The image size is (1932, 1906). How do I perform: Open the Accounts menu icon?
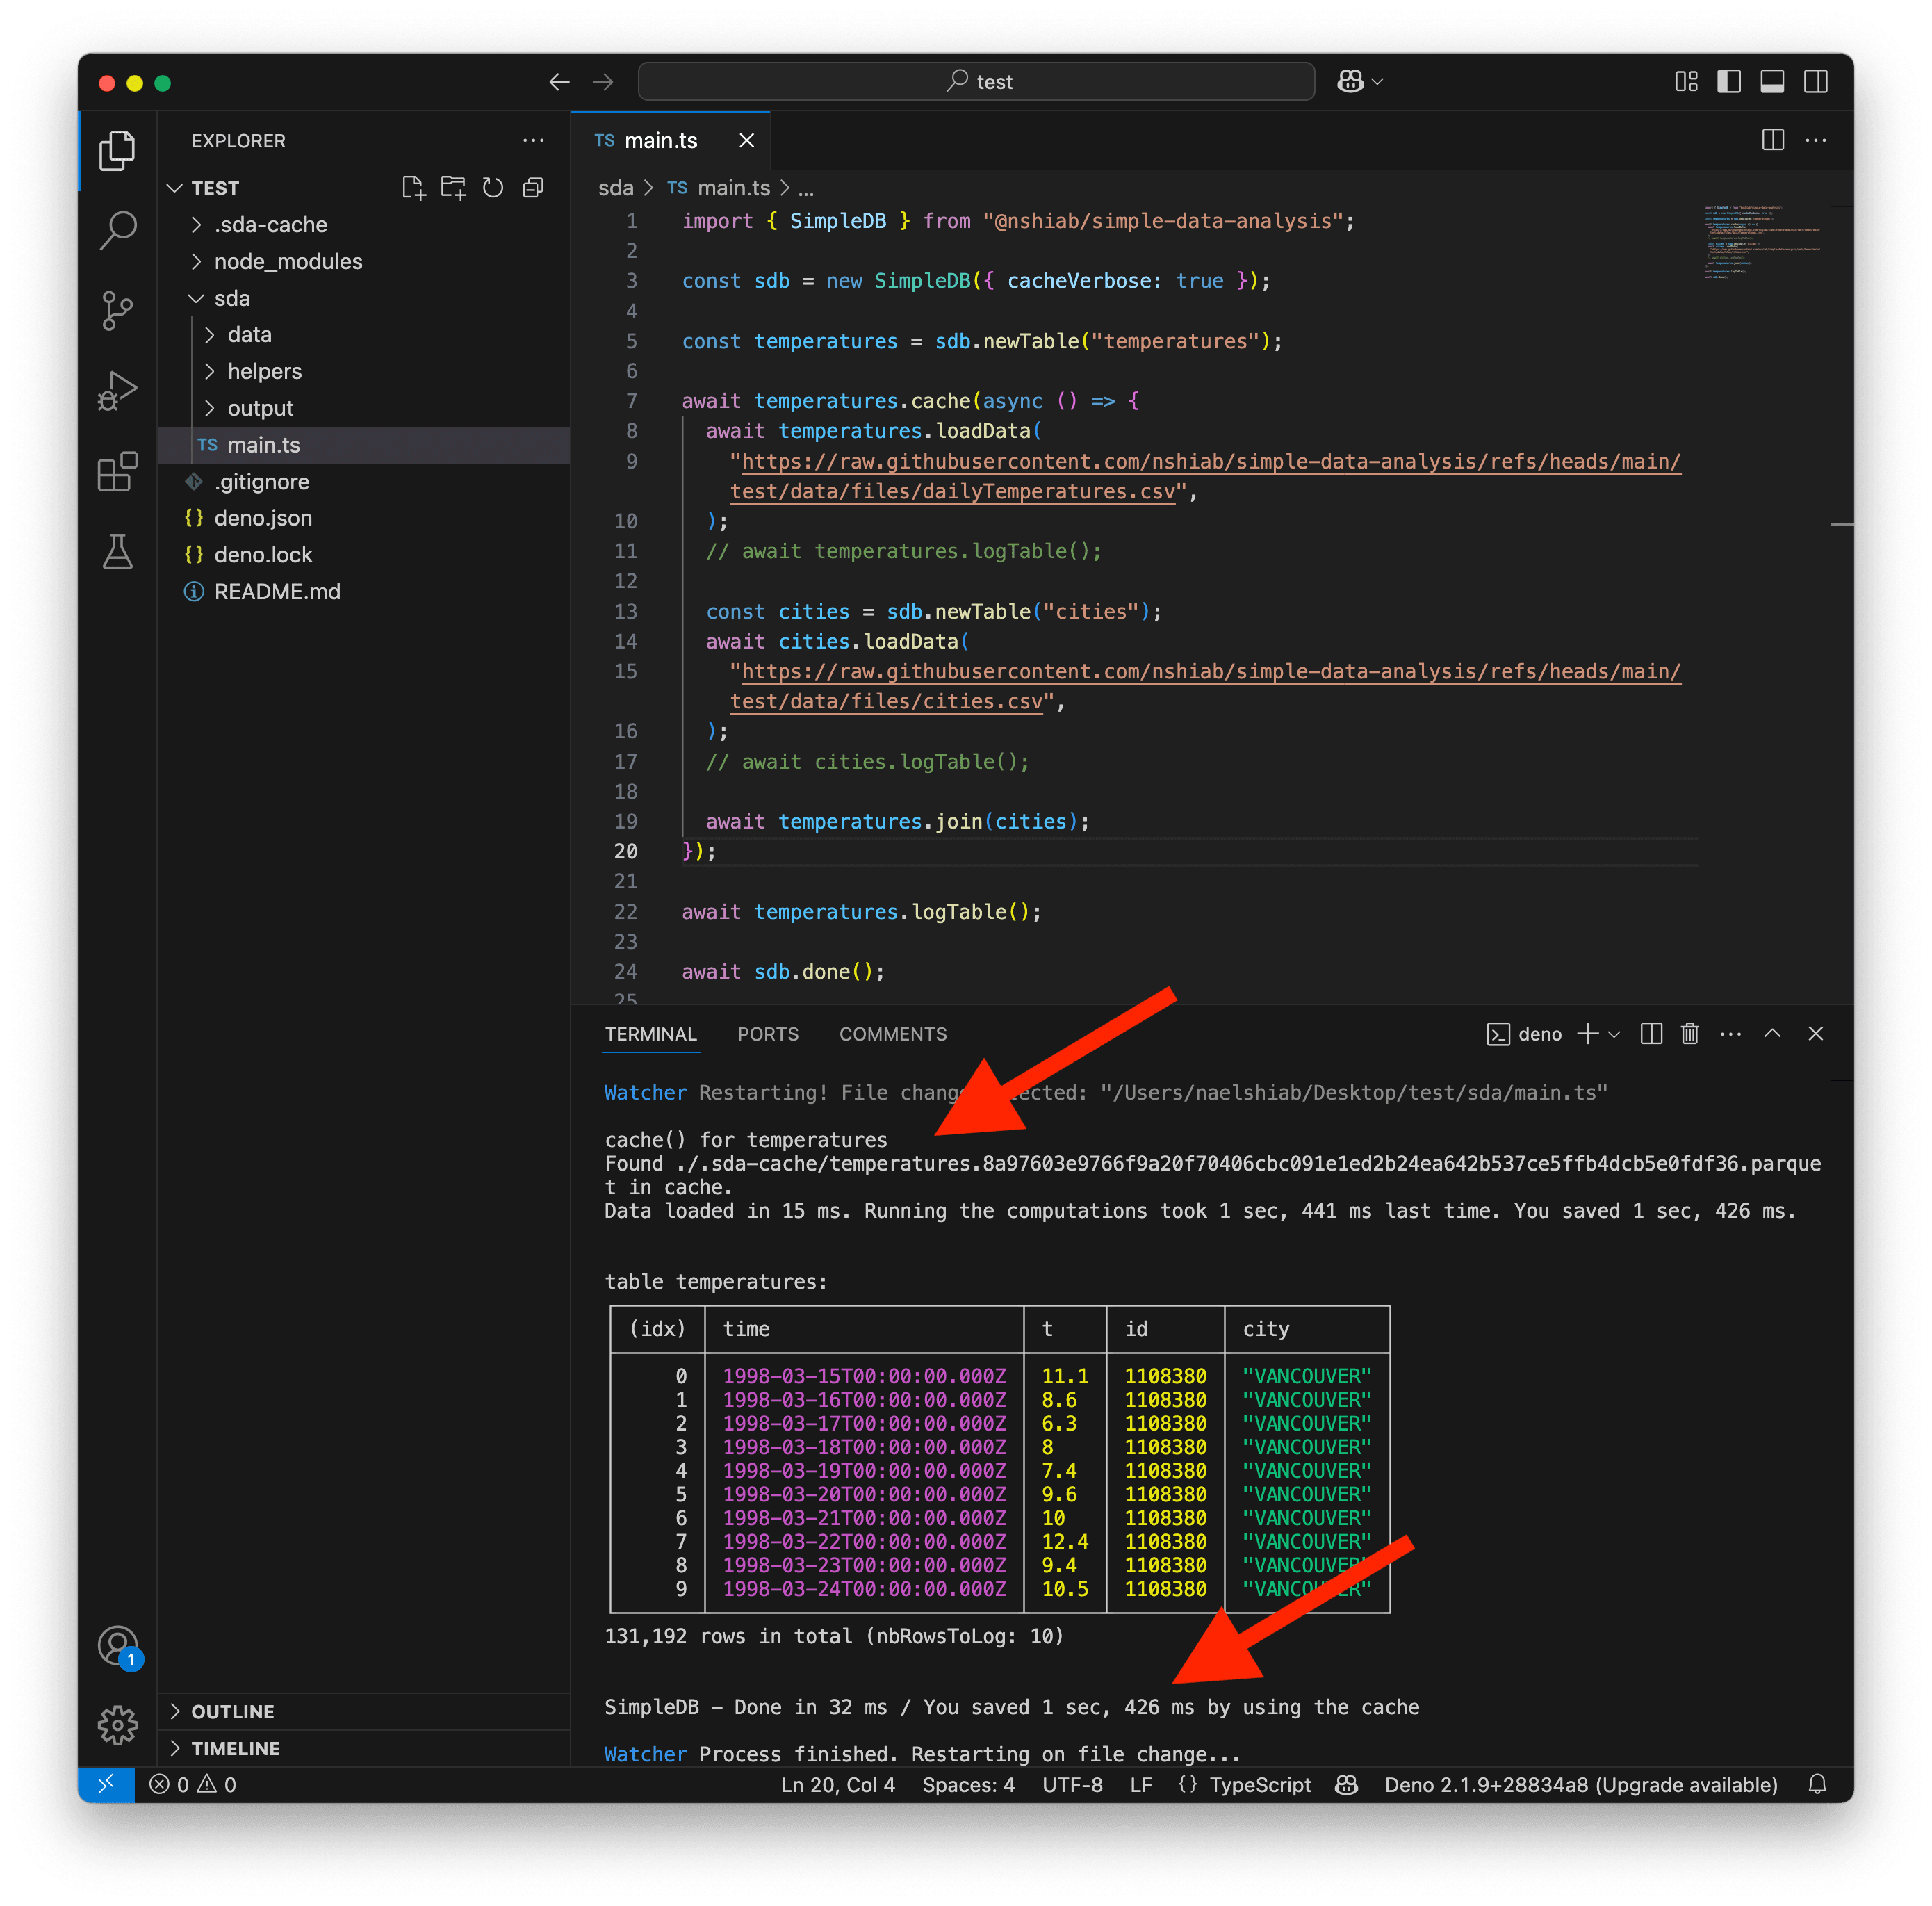[x=118, y=1646]
